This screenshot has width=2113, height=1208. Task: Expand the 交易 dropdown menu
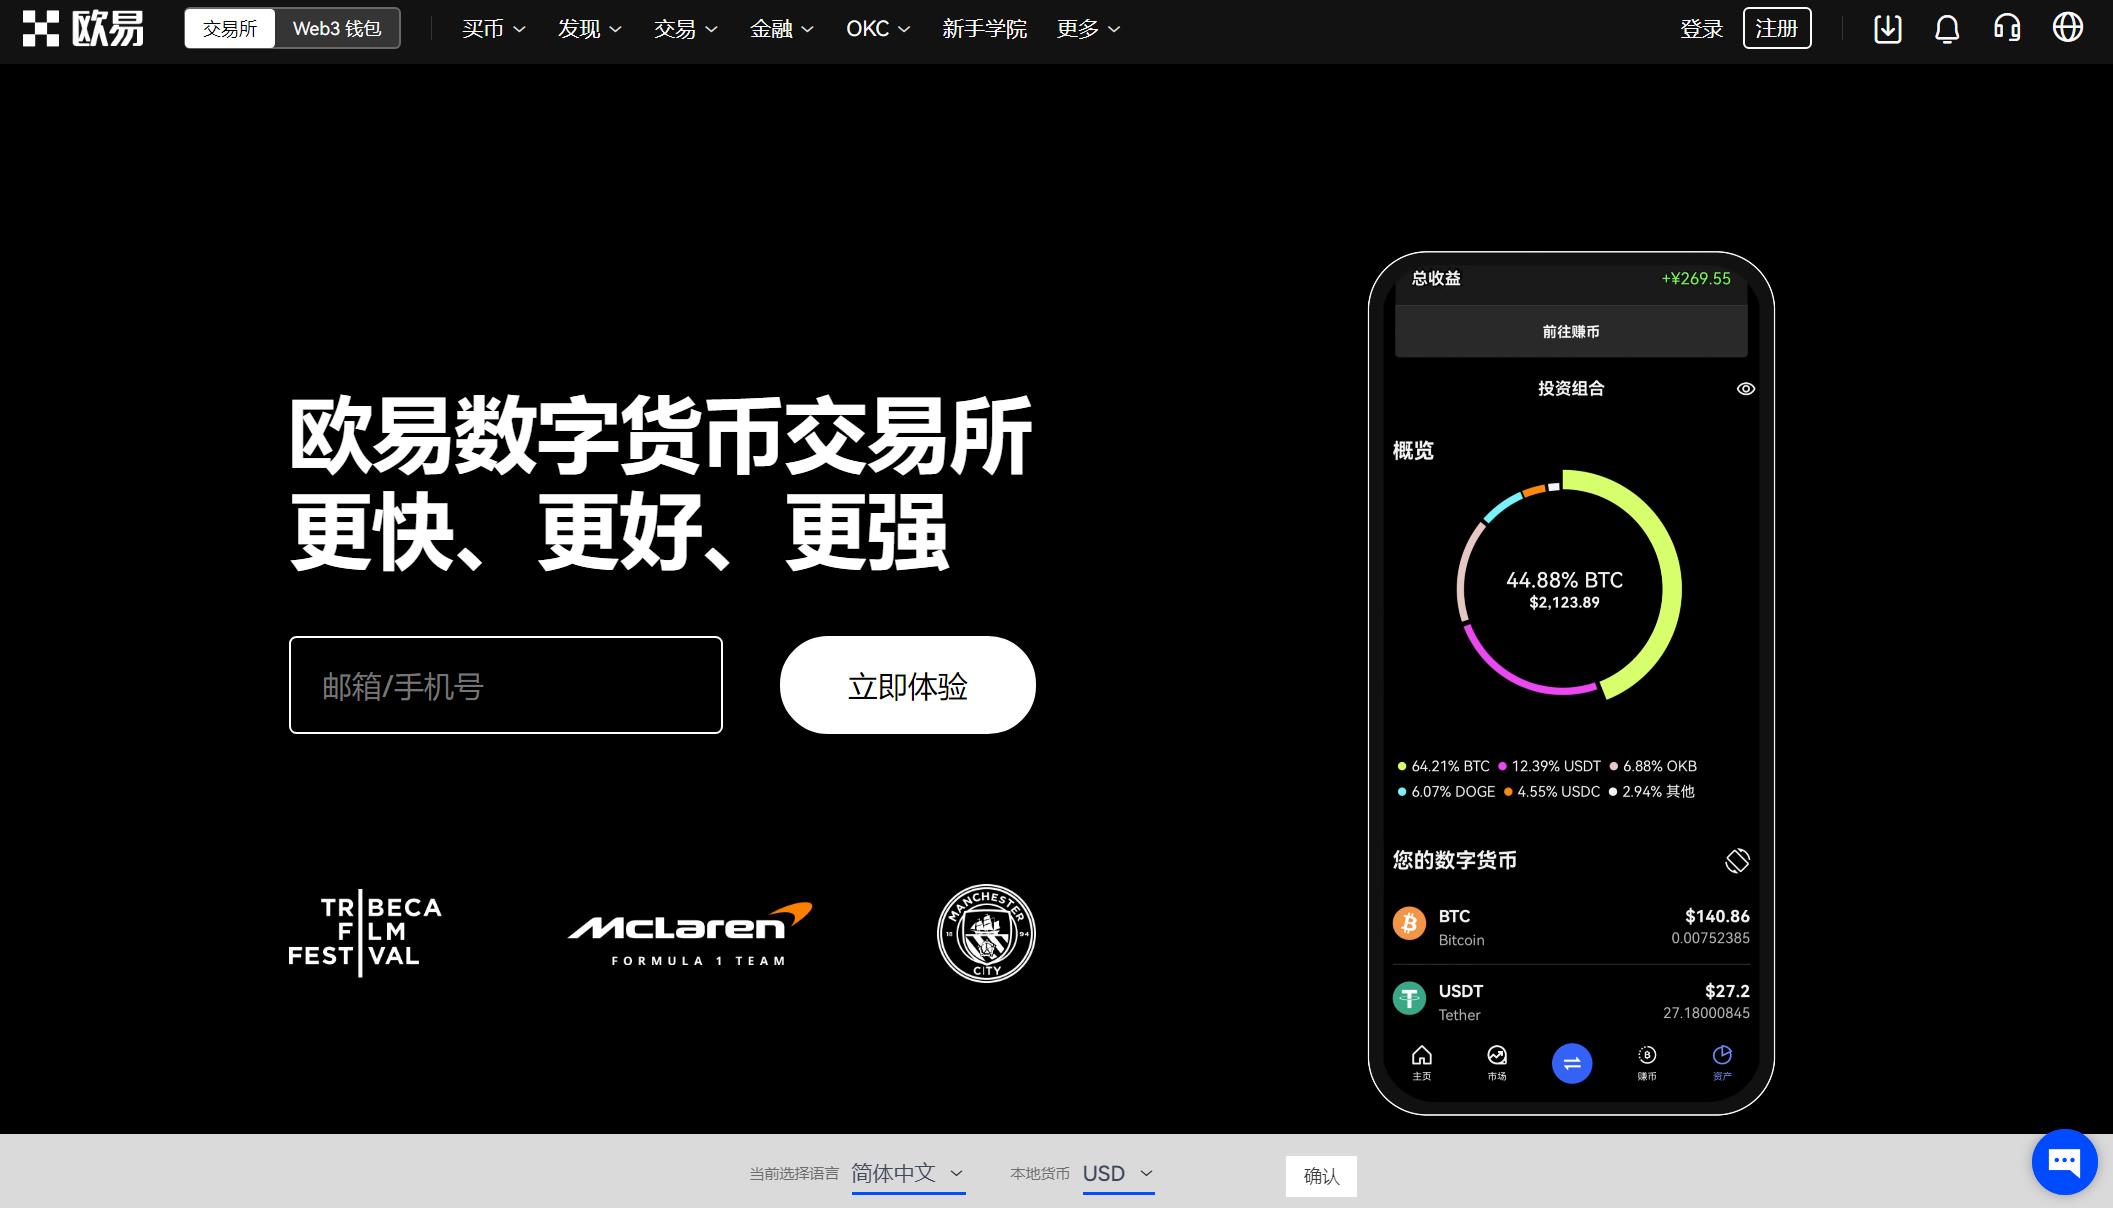(x=682, y=28)
